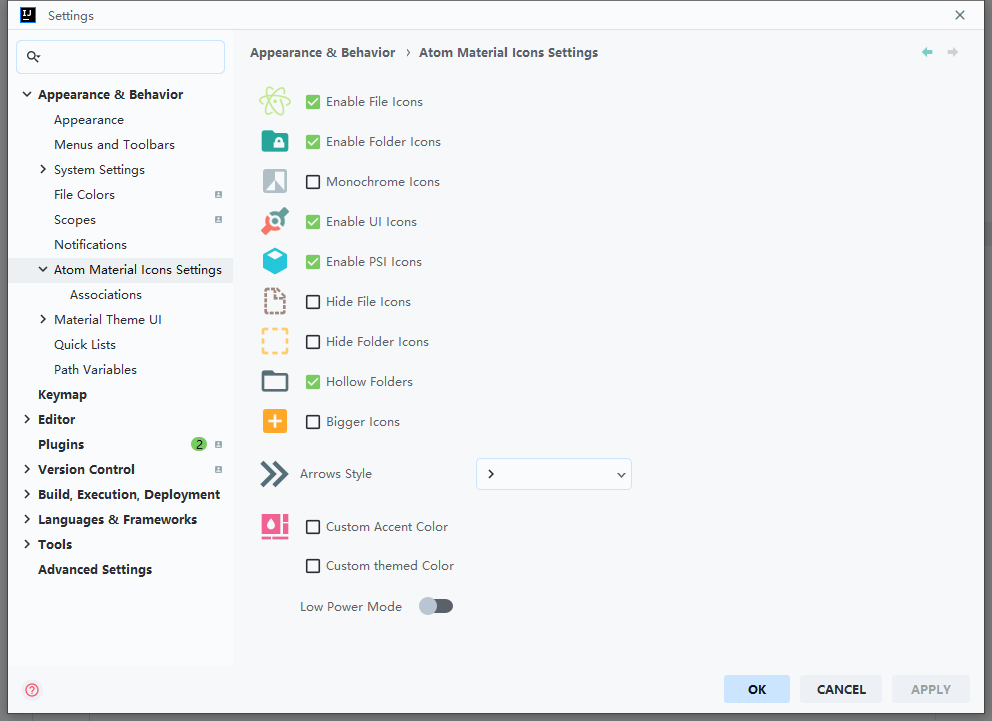Click the Arrows Style label
This screenshot has height=721, width=992.
coord(335,474)
